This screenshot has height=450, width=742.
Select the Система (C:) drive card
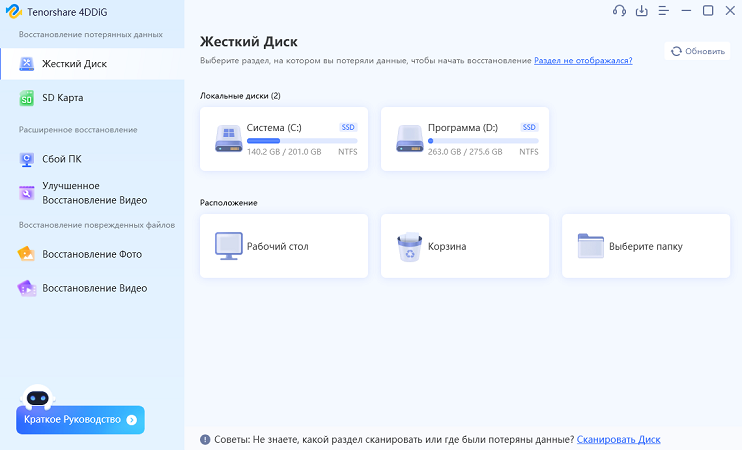point(284,139)
